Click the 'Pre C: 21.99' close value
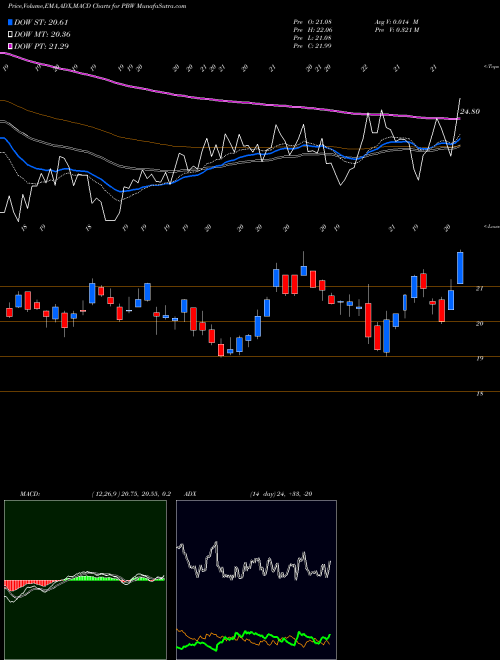The image size is (500, 660). (312, 46)
